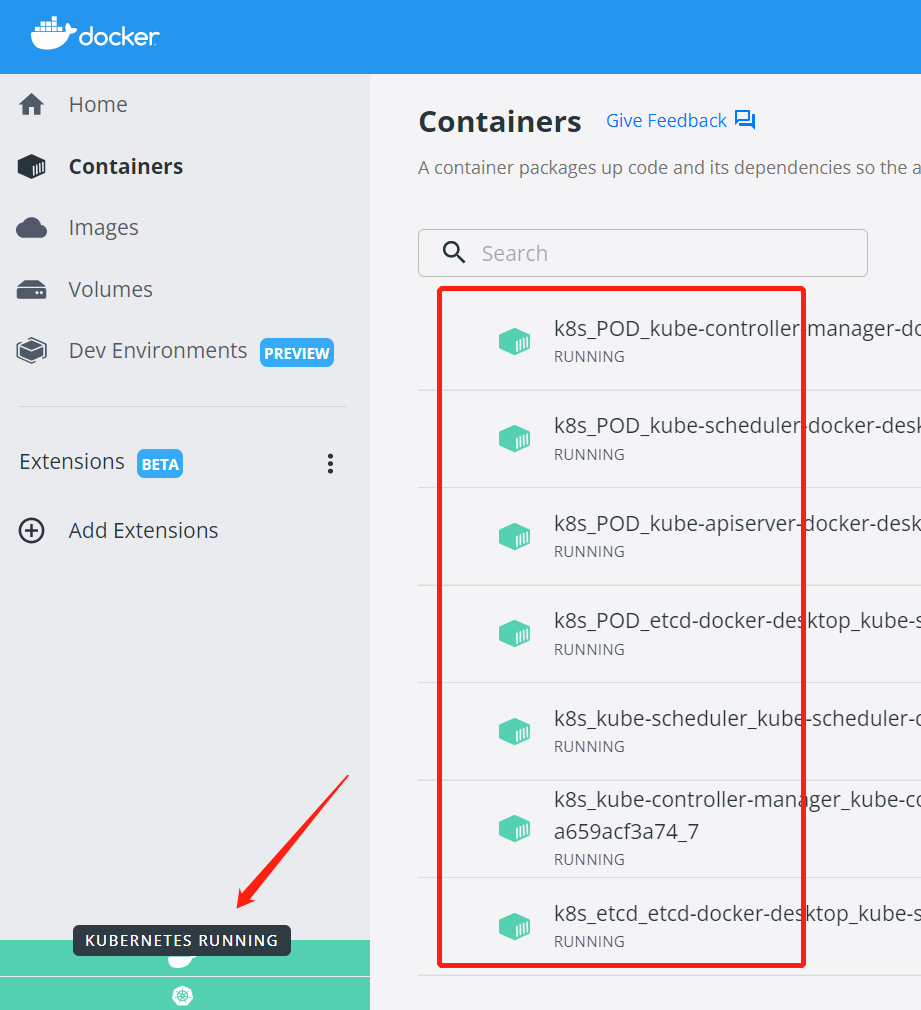Click the Kubernetes wheel icon in footer
This screenshot has width=921, height=1010.
[183, 995]
